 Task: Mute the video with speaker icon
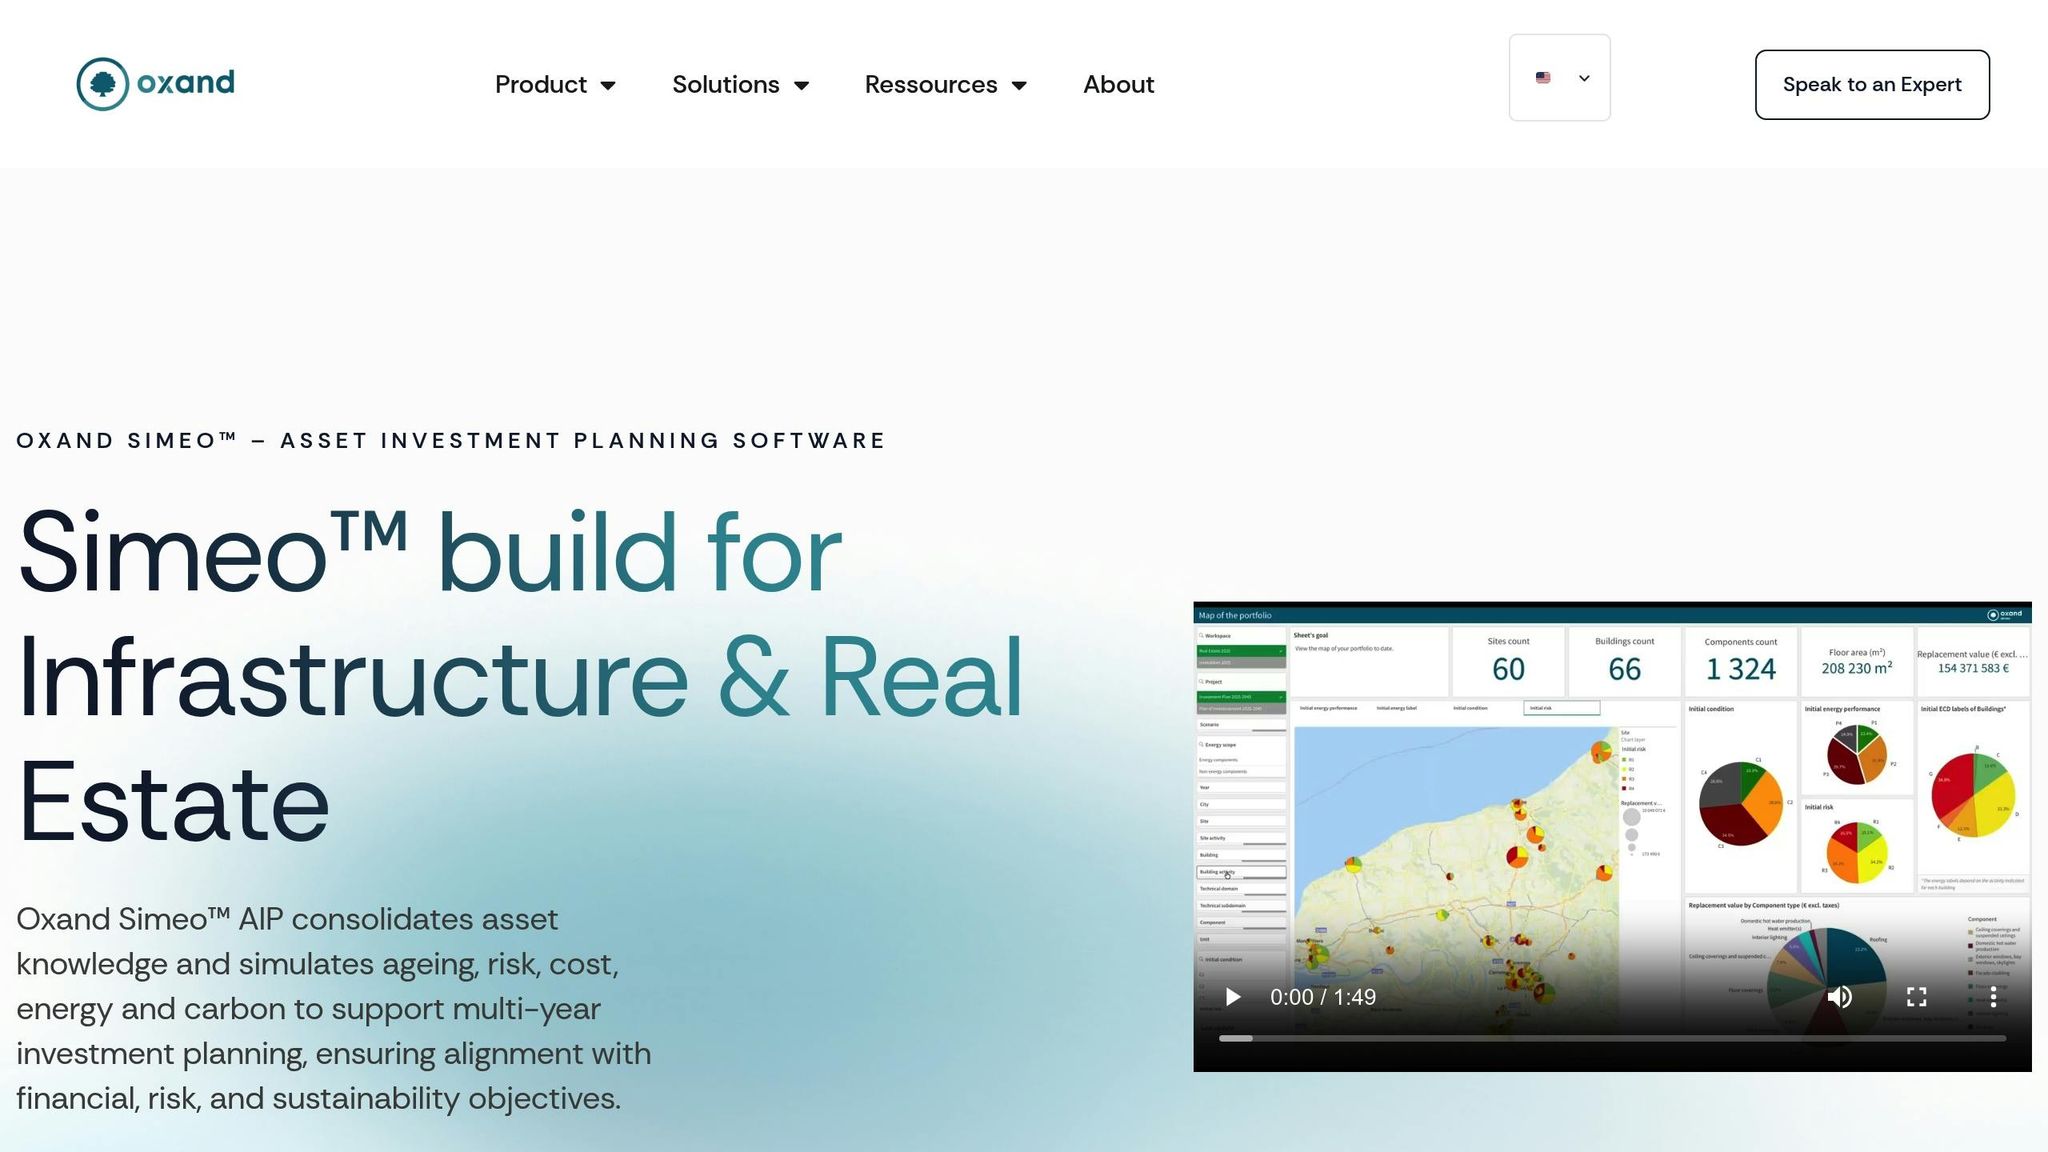coord(1839,997)
